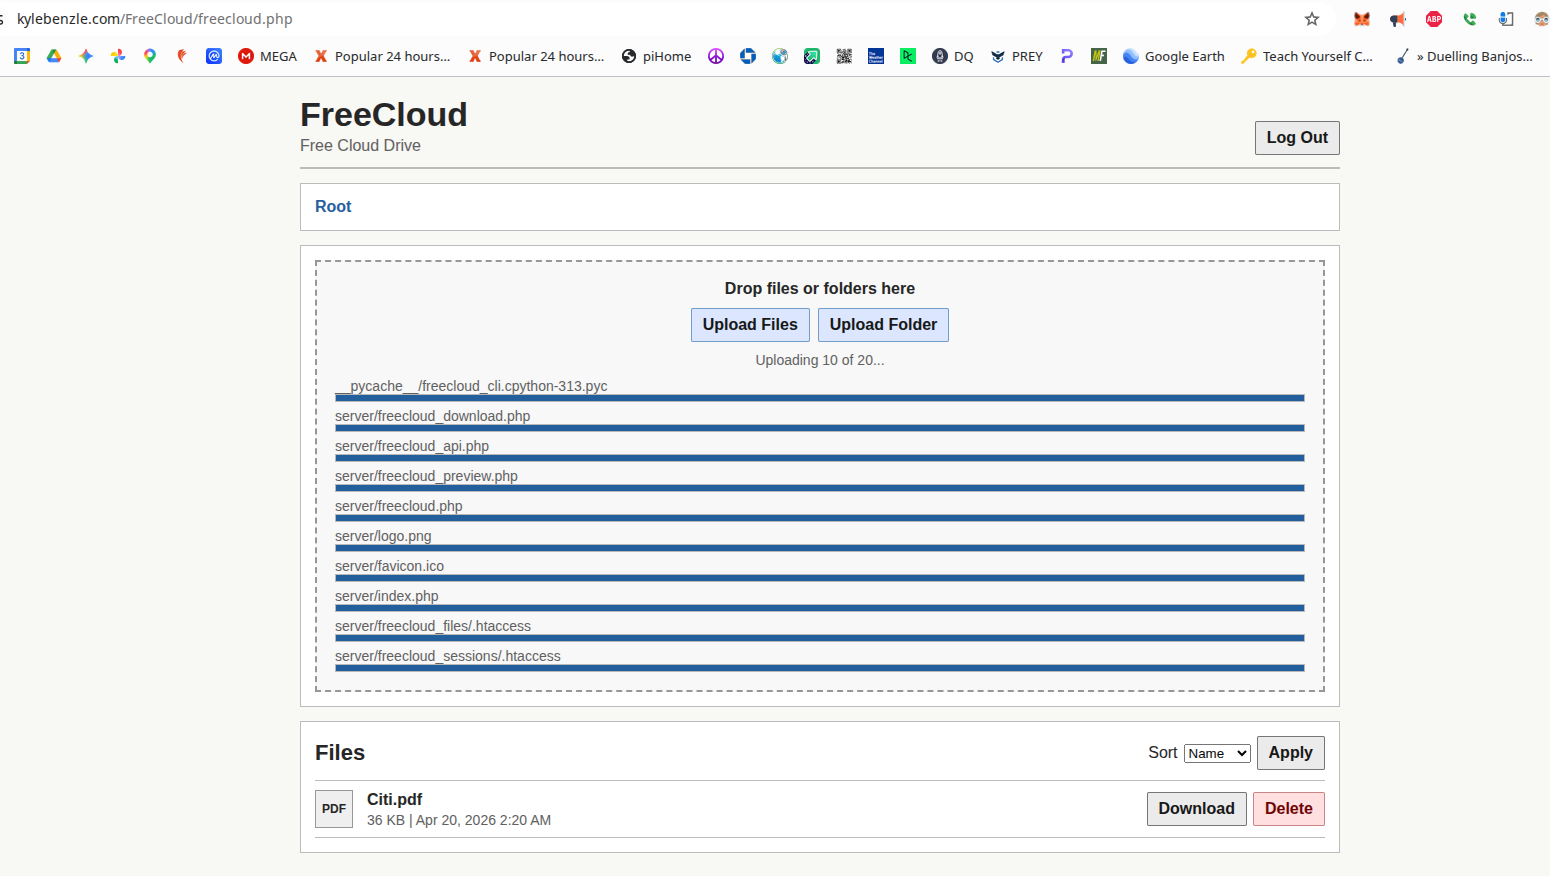The width and height of the screenshot is (1550, 876).
Task: Click the PREY bookmark
Action: point(1016,56)
